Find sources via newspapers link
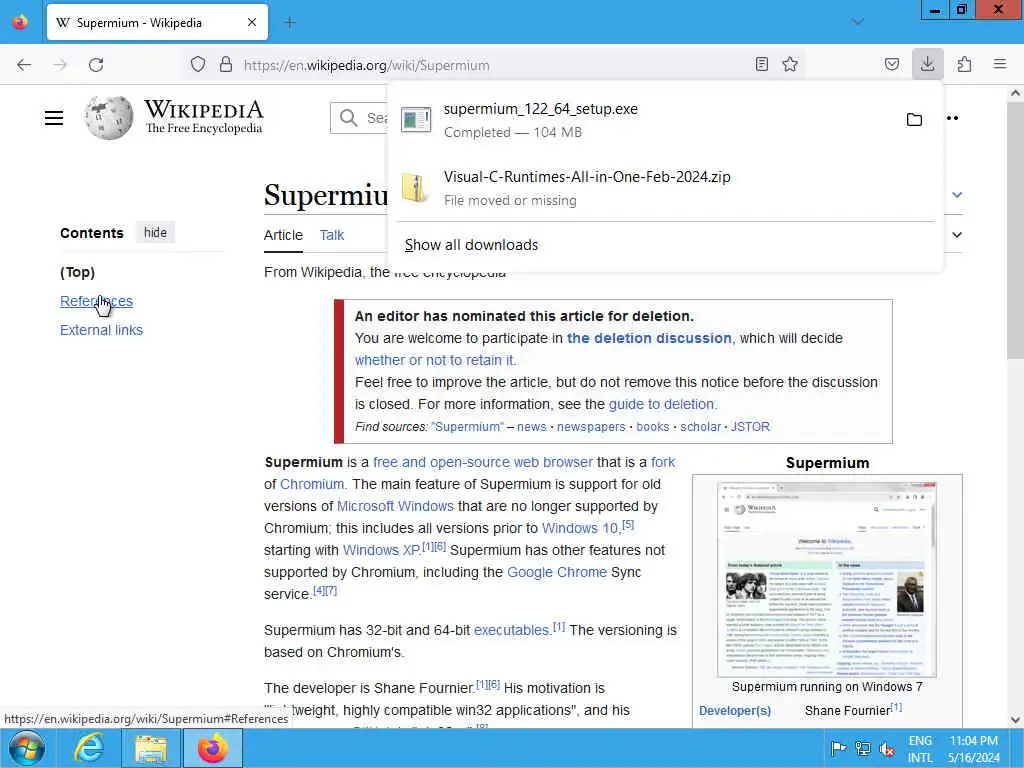1024x768 pixels. [x=591, y=426]
